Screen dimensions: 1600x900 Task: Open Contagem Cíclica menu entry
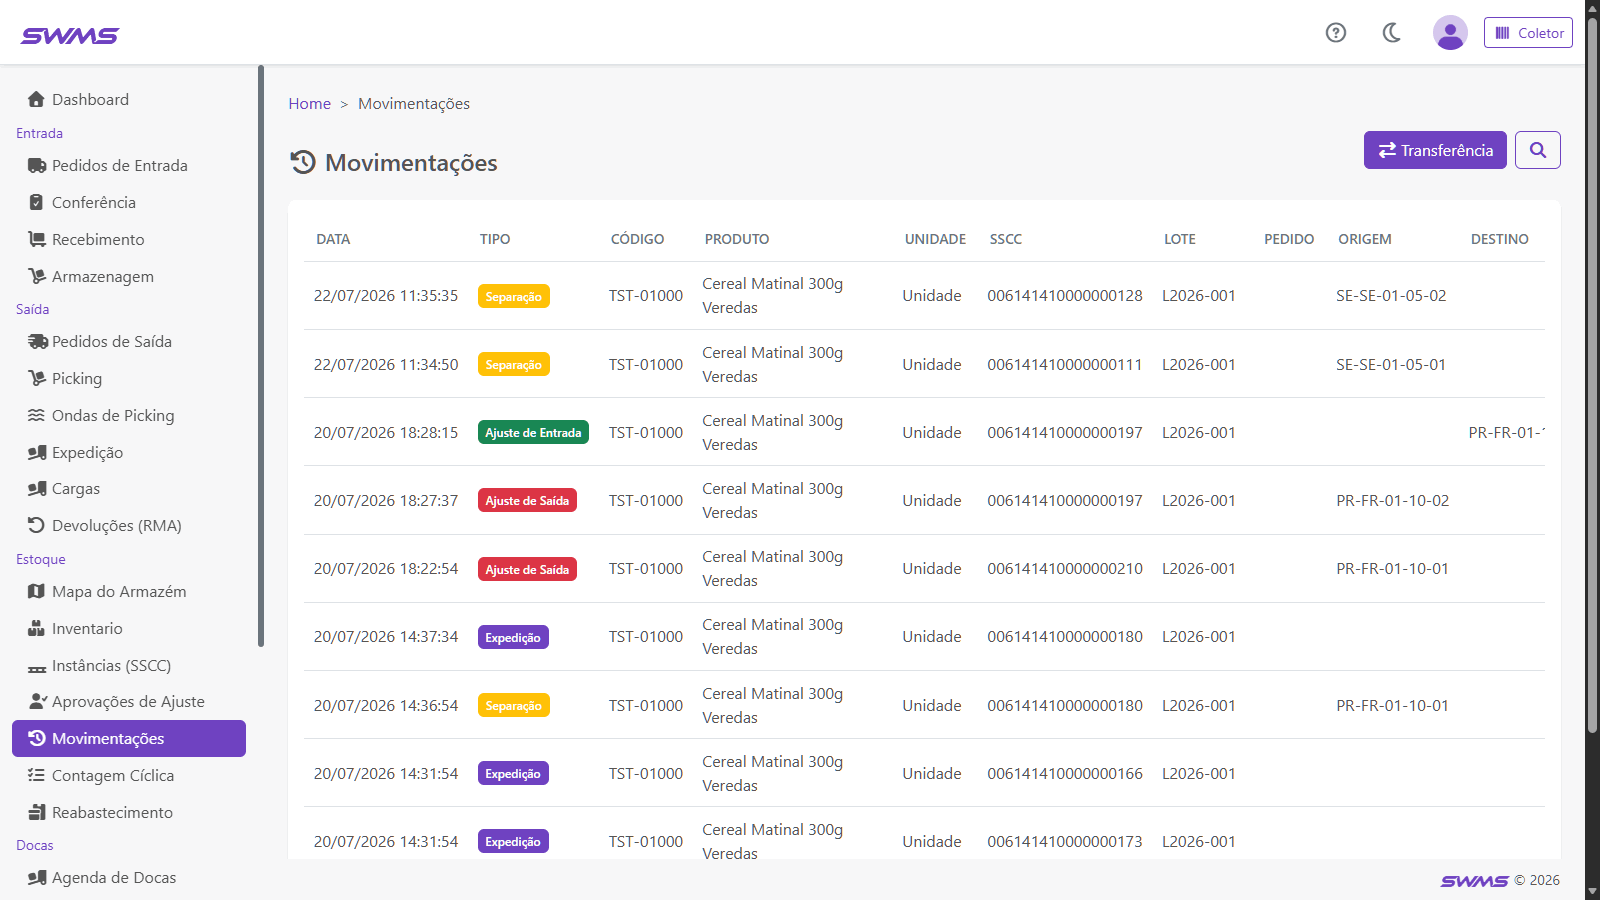click(x=129, y=775)
